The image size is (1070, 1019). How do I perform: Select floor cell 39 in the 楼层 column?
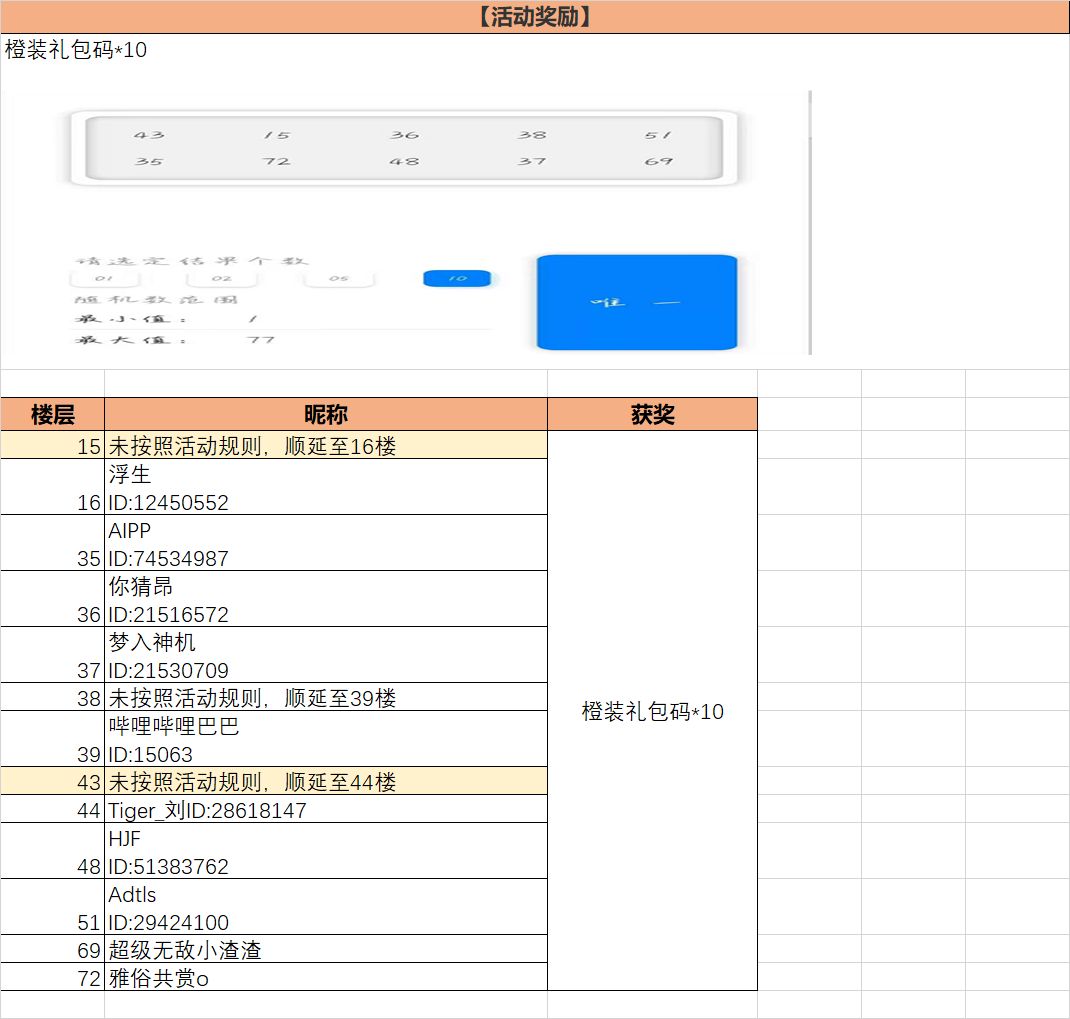click(x=53, y=739)
